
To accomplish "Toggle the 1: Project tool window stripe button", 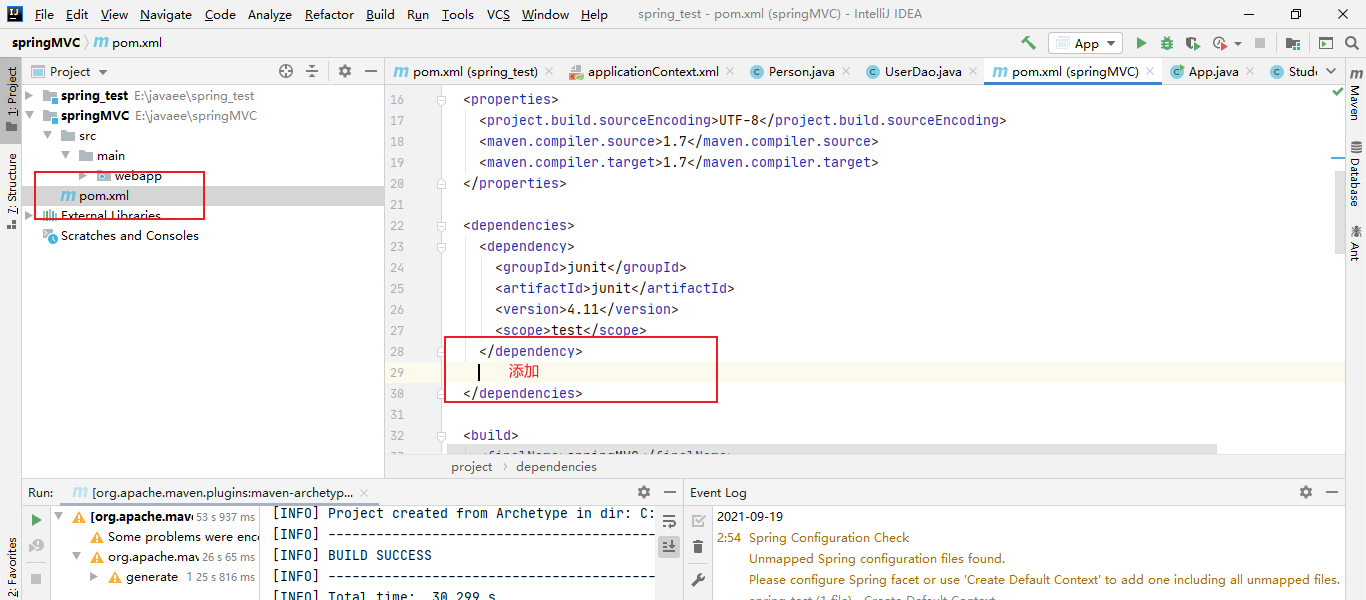I will (x=11, y=99).
